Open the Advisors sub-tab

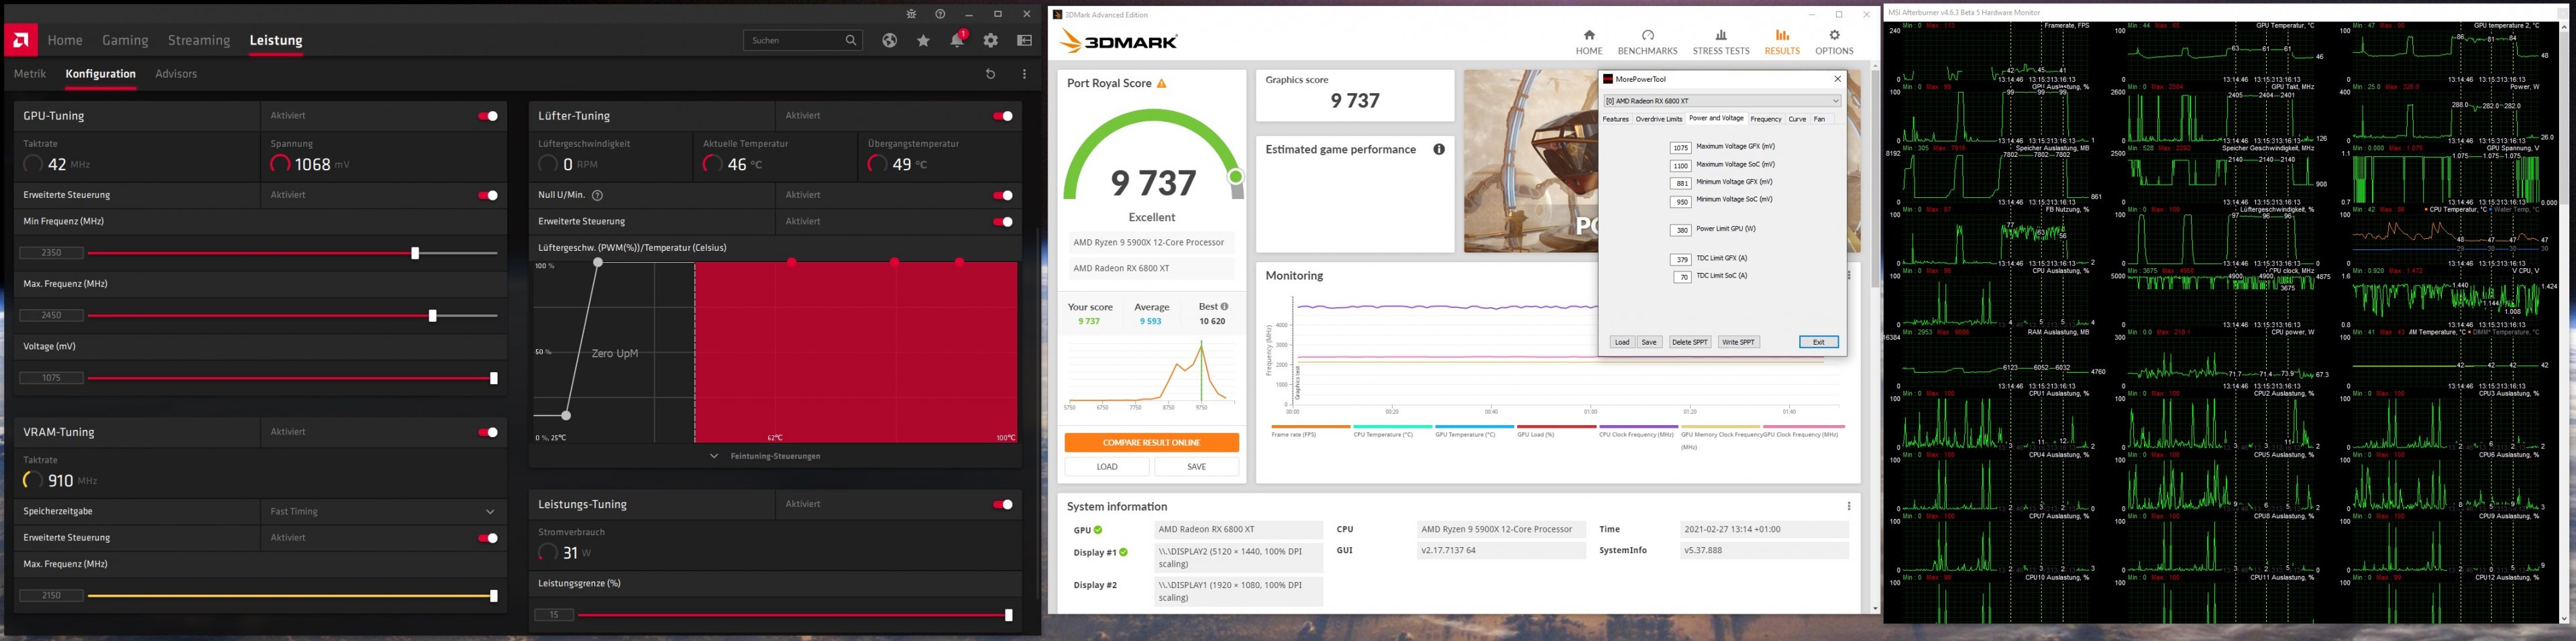[x=176, y=74]
